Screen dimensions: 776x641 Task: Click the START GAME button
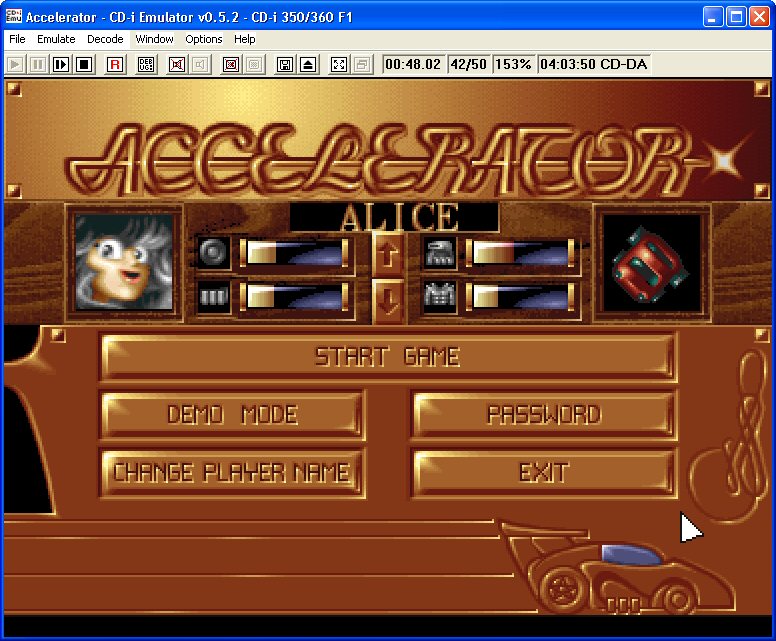(x=388, y=357)
